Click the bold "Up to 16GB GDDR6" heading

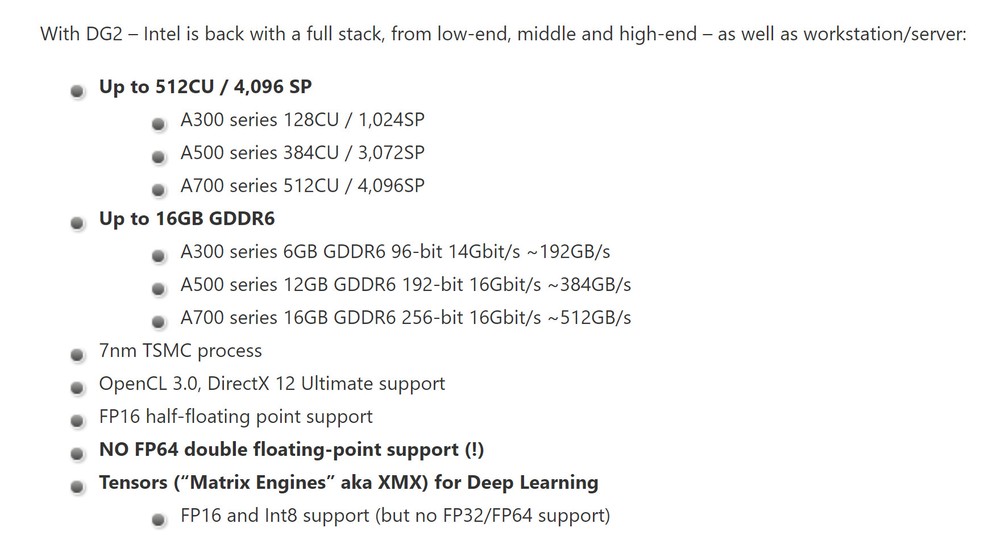pos(186,219)
